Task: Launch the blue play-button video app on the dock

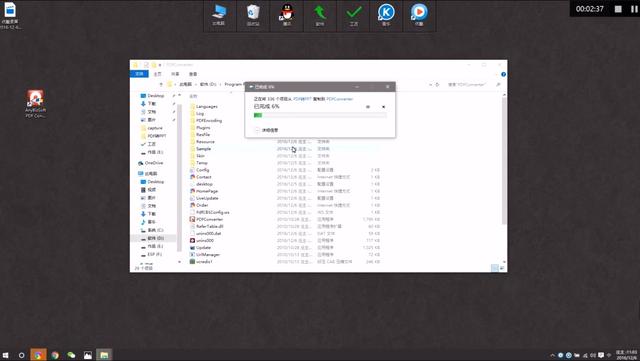Action: tap(419, 15)
